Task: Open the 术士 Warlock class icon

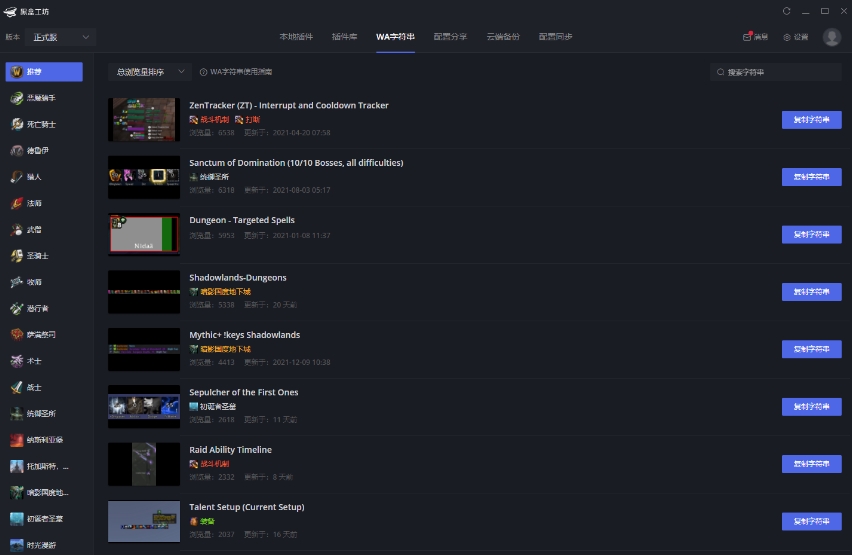Action: coord(17,361)
